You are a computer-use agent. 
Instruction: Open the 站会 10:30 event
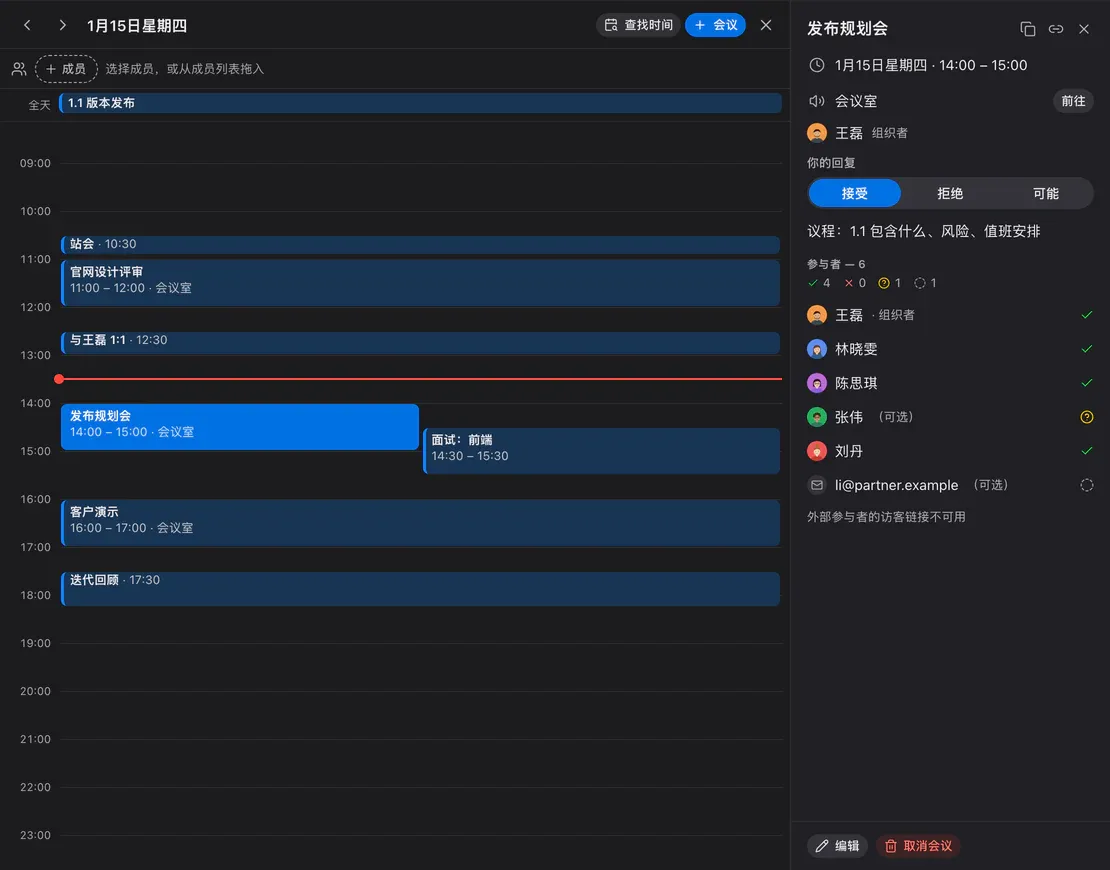tap(420, 244)
